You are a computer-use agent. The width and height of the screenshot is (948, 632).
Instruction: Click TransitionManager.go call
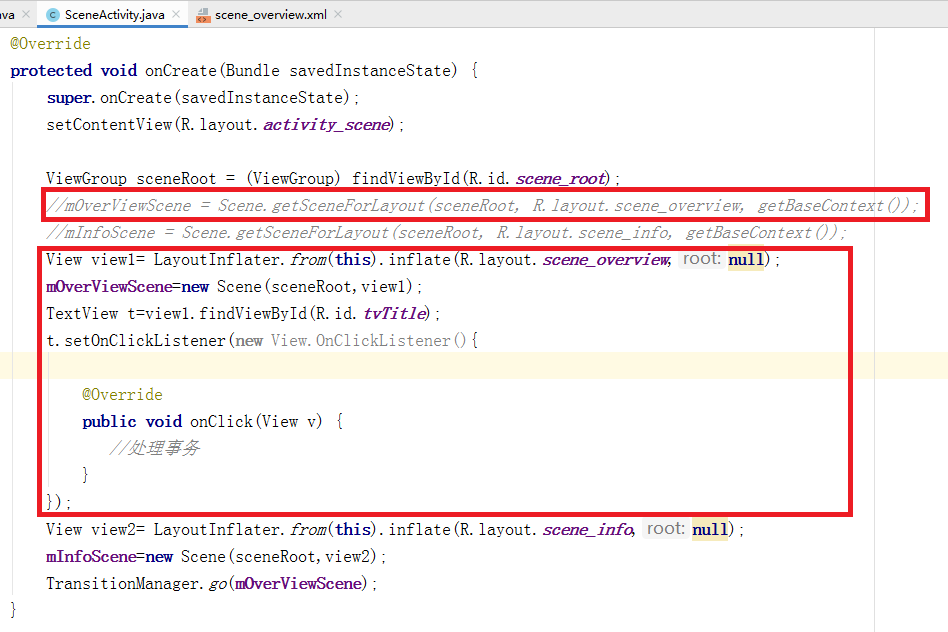pos(212,584)
